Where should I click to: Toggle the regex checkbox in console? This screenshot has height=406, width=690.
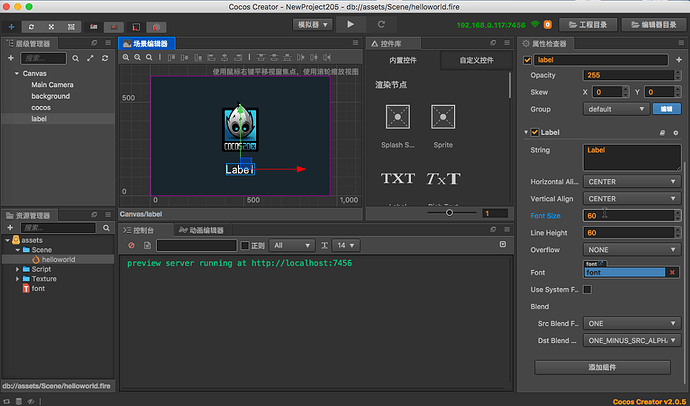(x=245, y=245)
